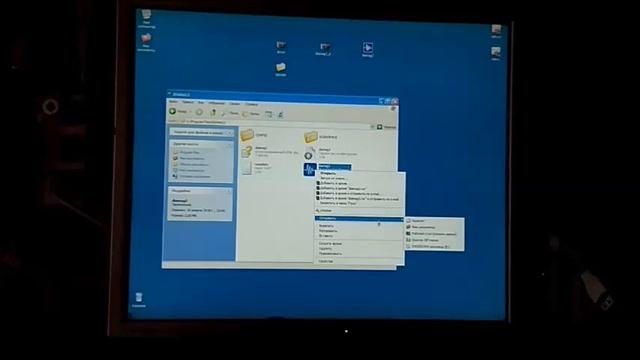
Task: Choose Create Shortcut in the context menu
Action: point(330,244)
